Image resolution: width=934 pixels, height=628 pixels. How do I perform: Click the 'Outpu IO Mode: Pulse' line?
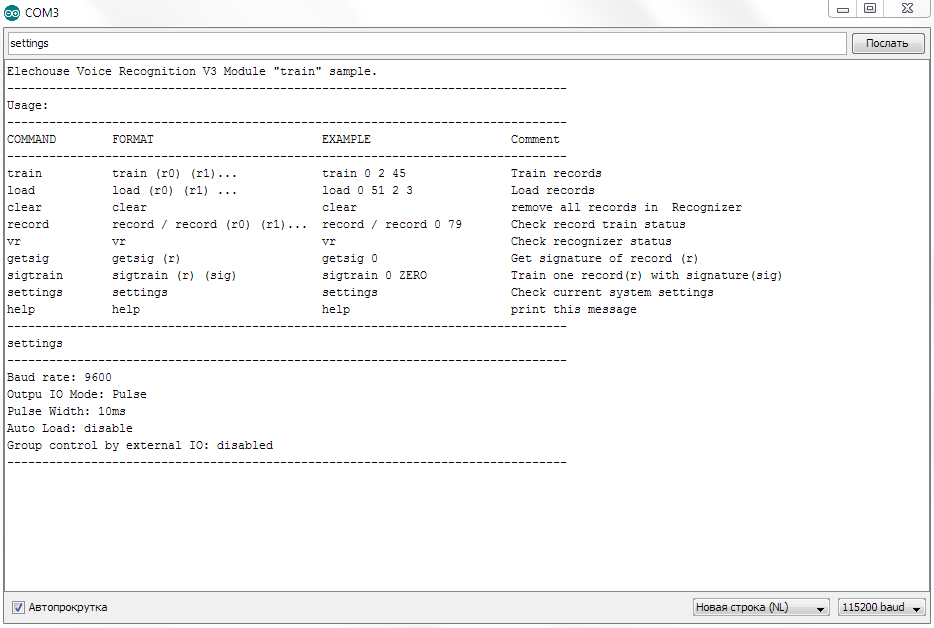click(76, 394)
